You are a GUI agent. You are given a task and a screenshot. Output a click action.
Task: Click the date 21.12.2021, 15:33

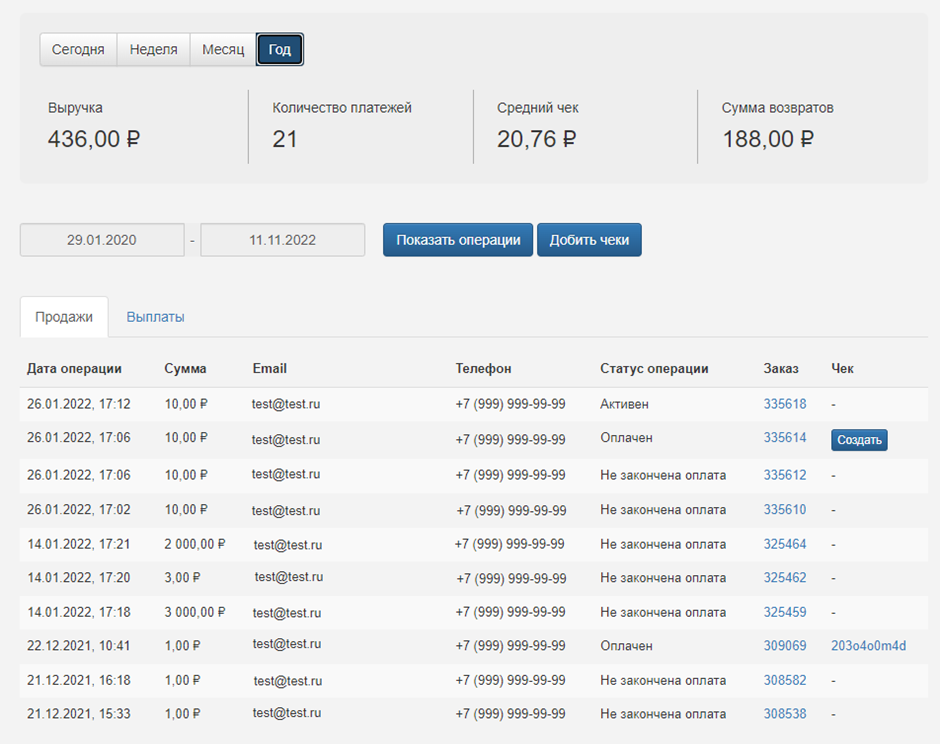(x=79, y=713)
